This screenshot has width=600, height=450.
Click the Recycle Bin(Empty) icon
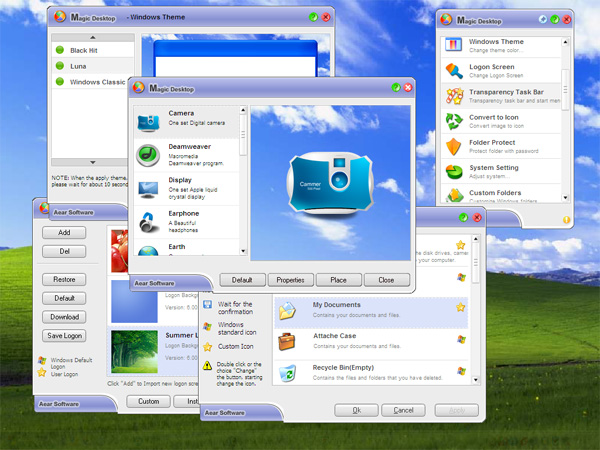pos(287,373)
